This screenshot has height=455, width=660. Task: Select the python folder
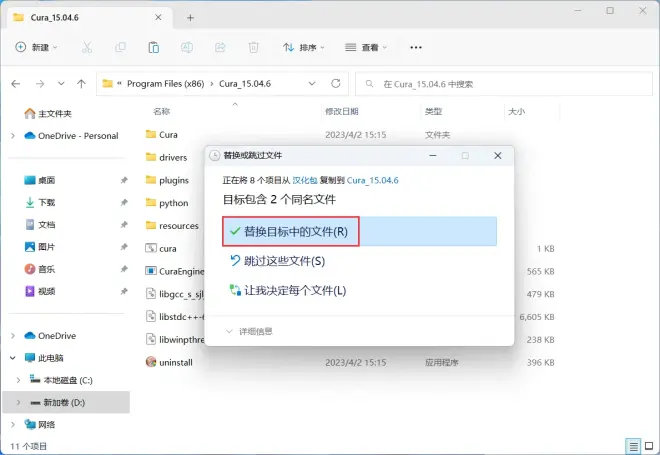pyautogui.click(x=167, y=203)
